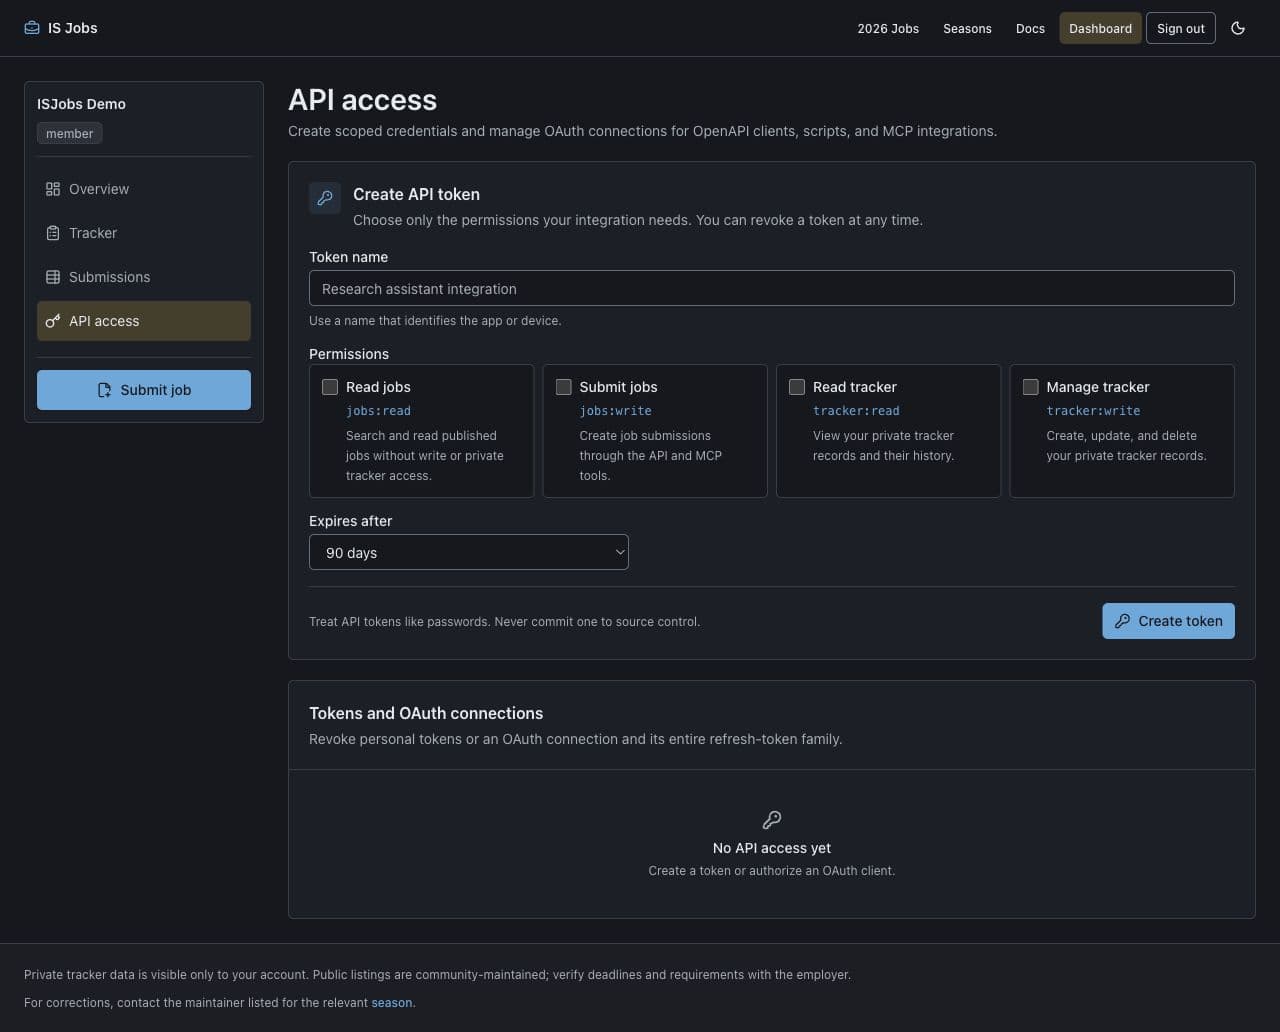Click the IS Jobs site title
The height and width of the screenshot is (1032, 1280).
click(x=73, y=28)
